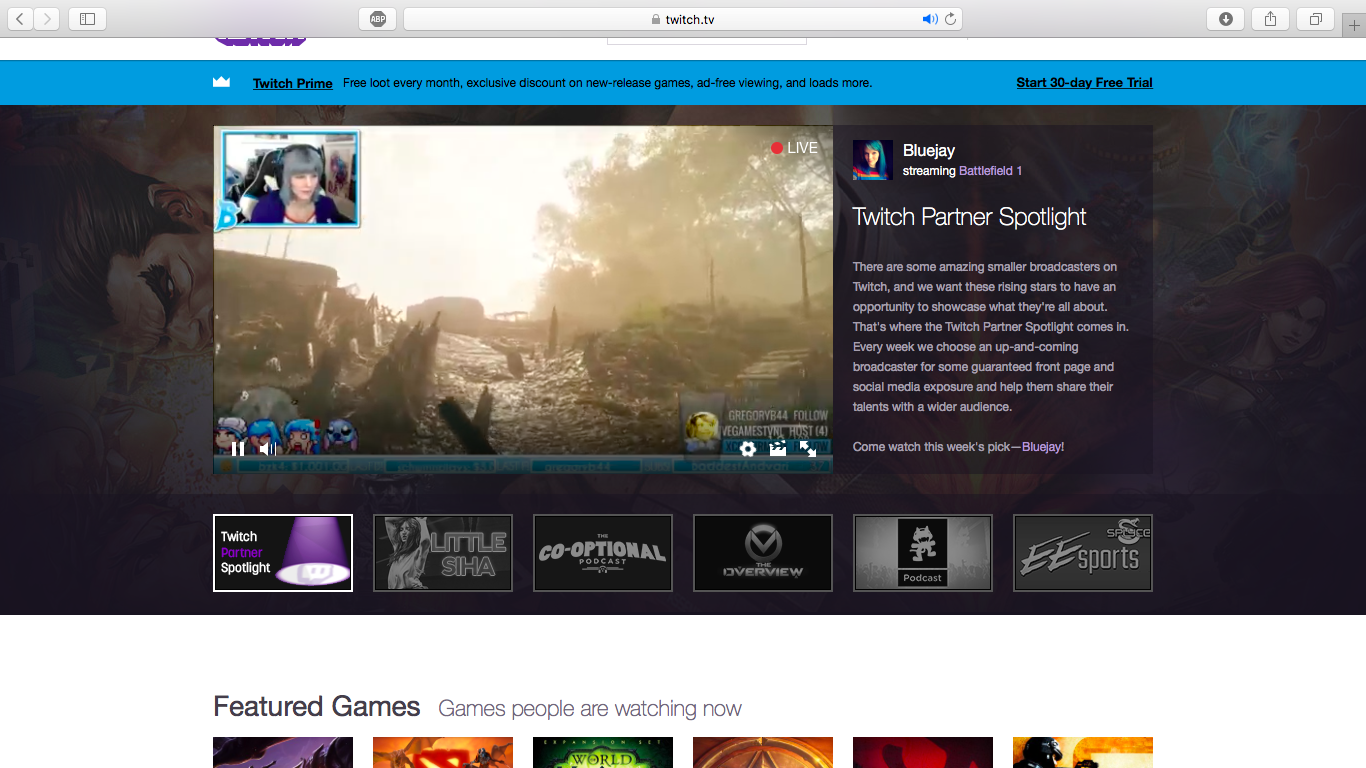Screen dimensions: 1366x768
Task: Select The Overview thumbnail
Action: tap(763, 553)
